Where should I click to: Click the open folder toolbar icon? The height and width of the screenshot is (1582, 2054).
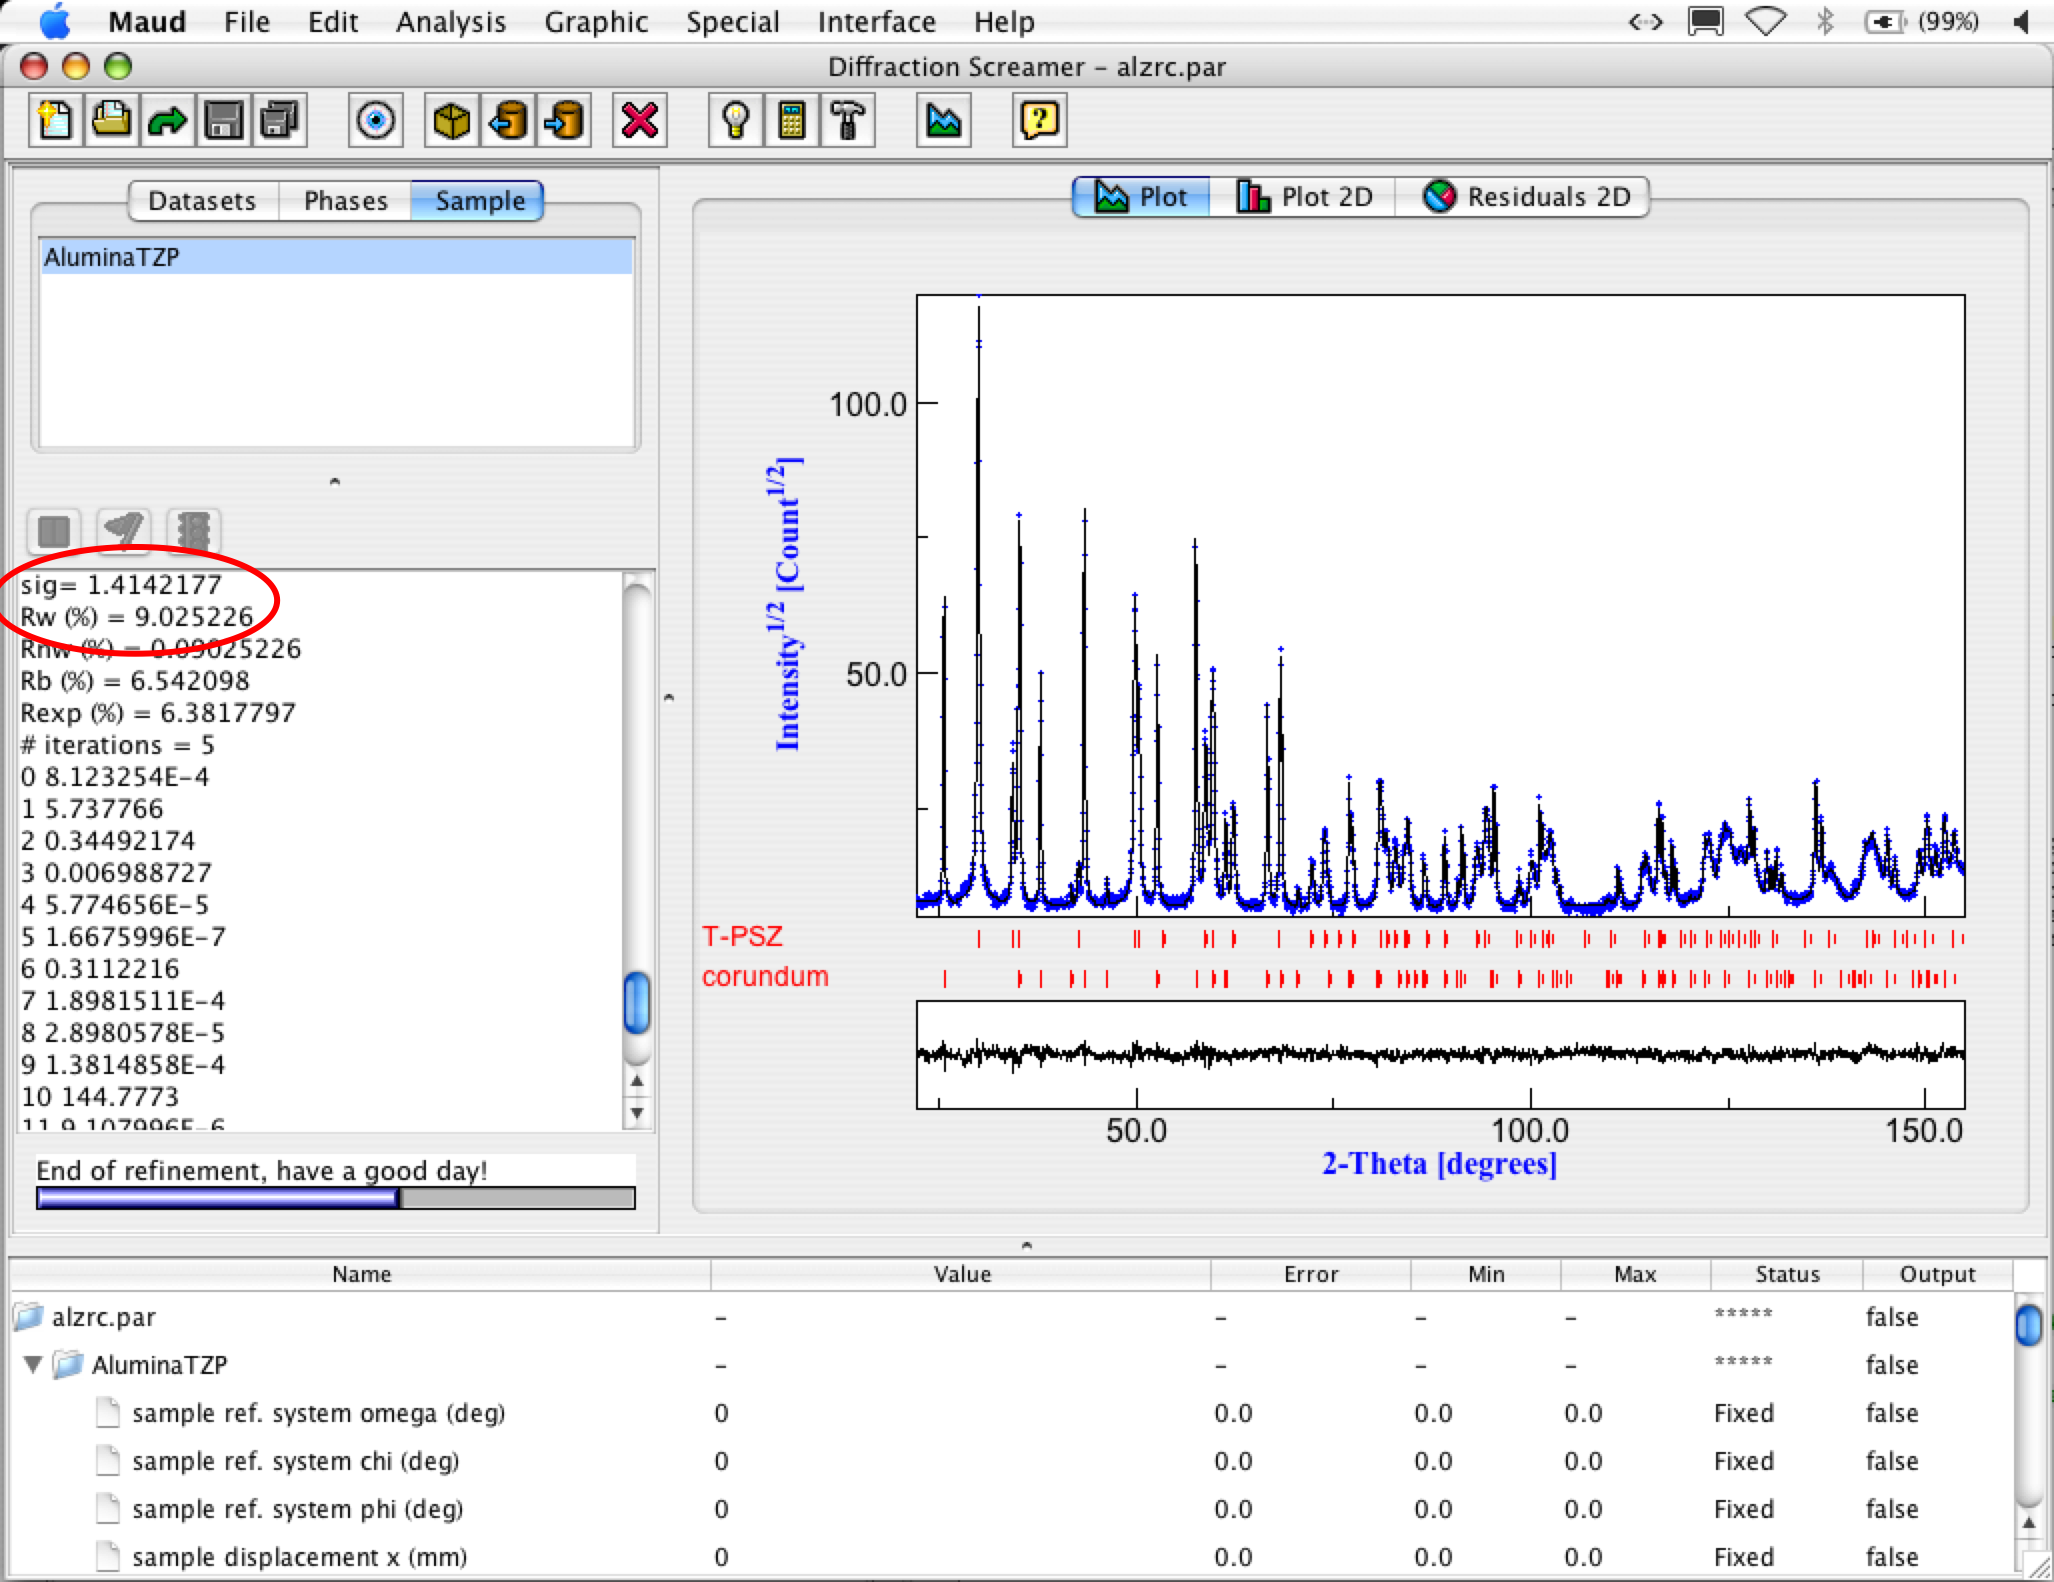(x=111, y=121)
